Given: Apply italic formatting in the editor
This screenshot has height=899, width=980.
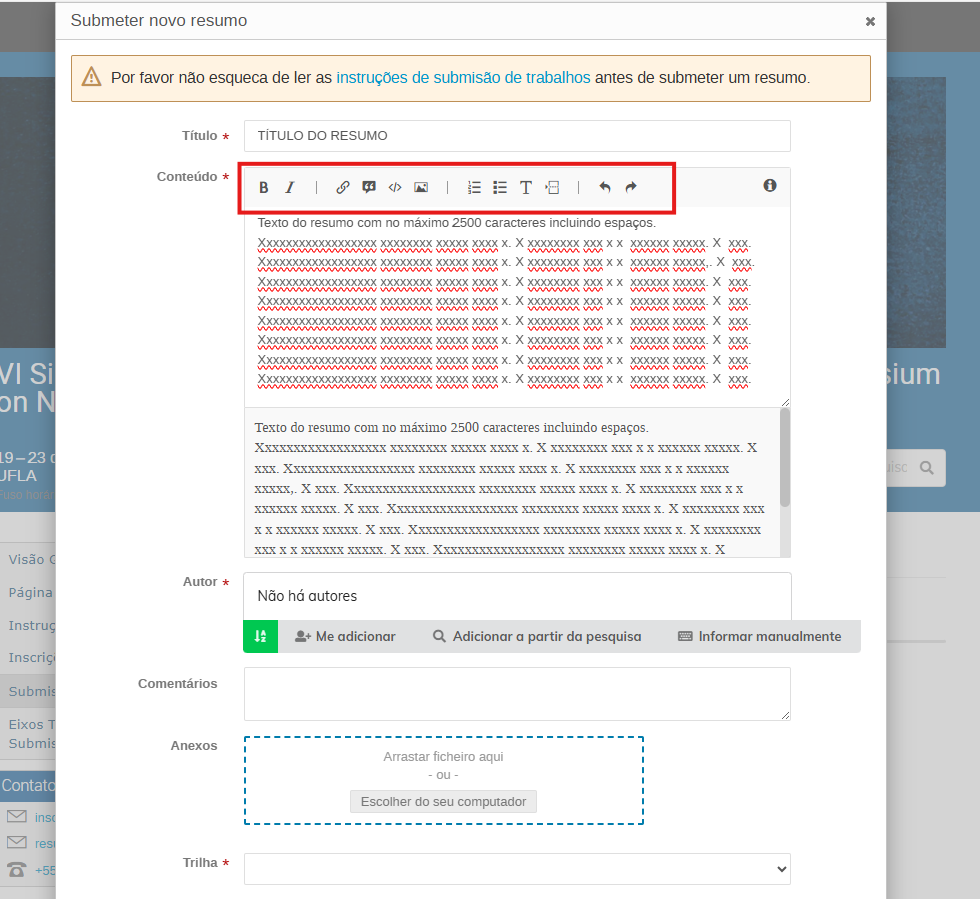Looking at the screenshot, I should 290,187.
